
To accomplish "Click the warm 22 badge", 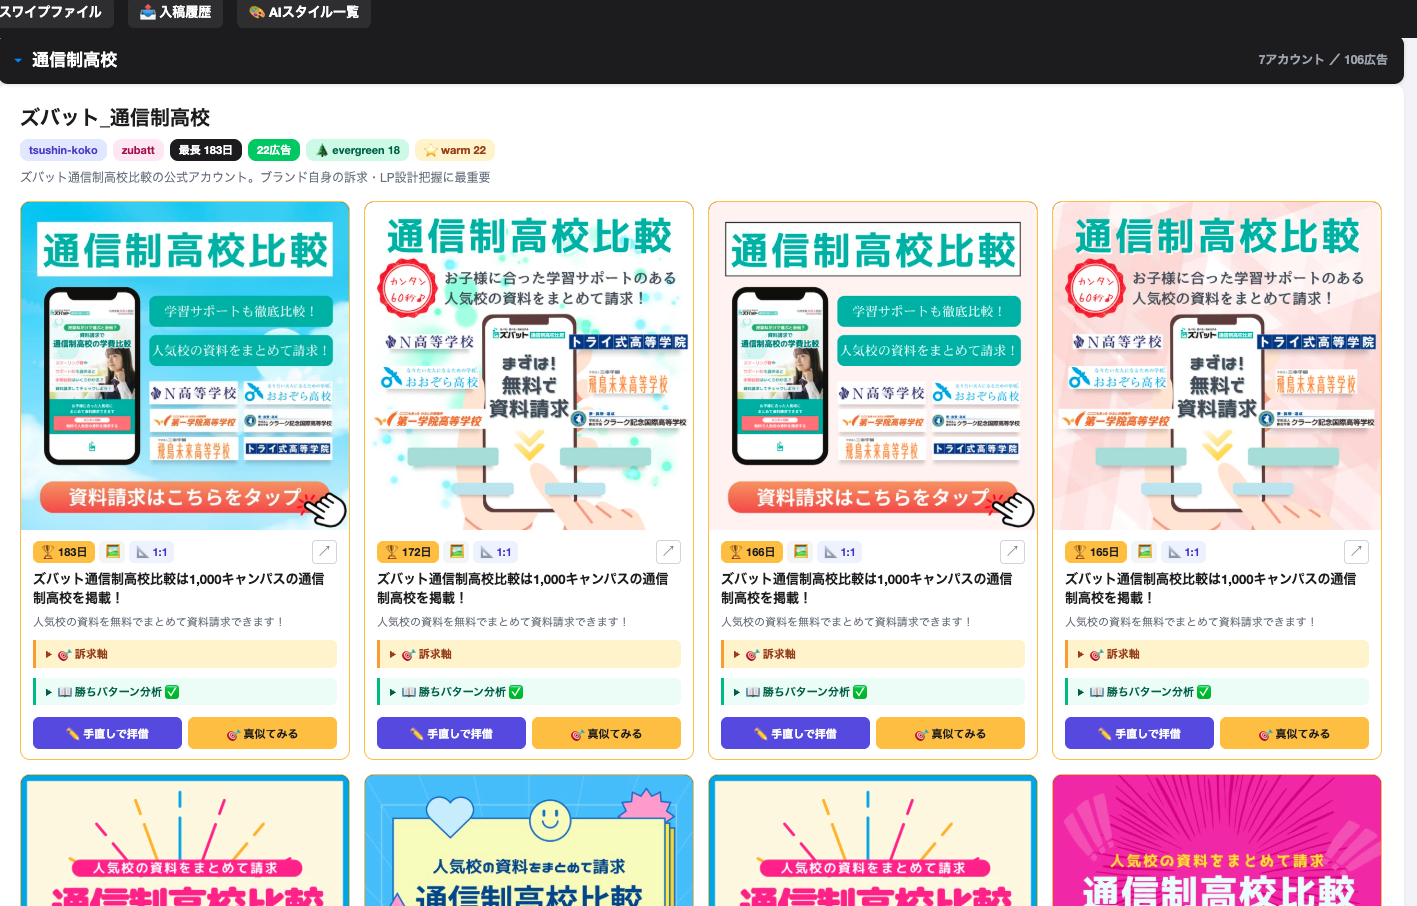I will (x=455, y=150).
